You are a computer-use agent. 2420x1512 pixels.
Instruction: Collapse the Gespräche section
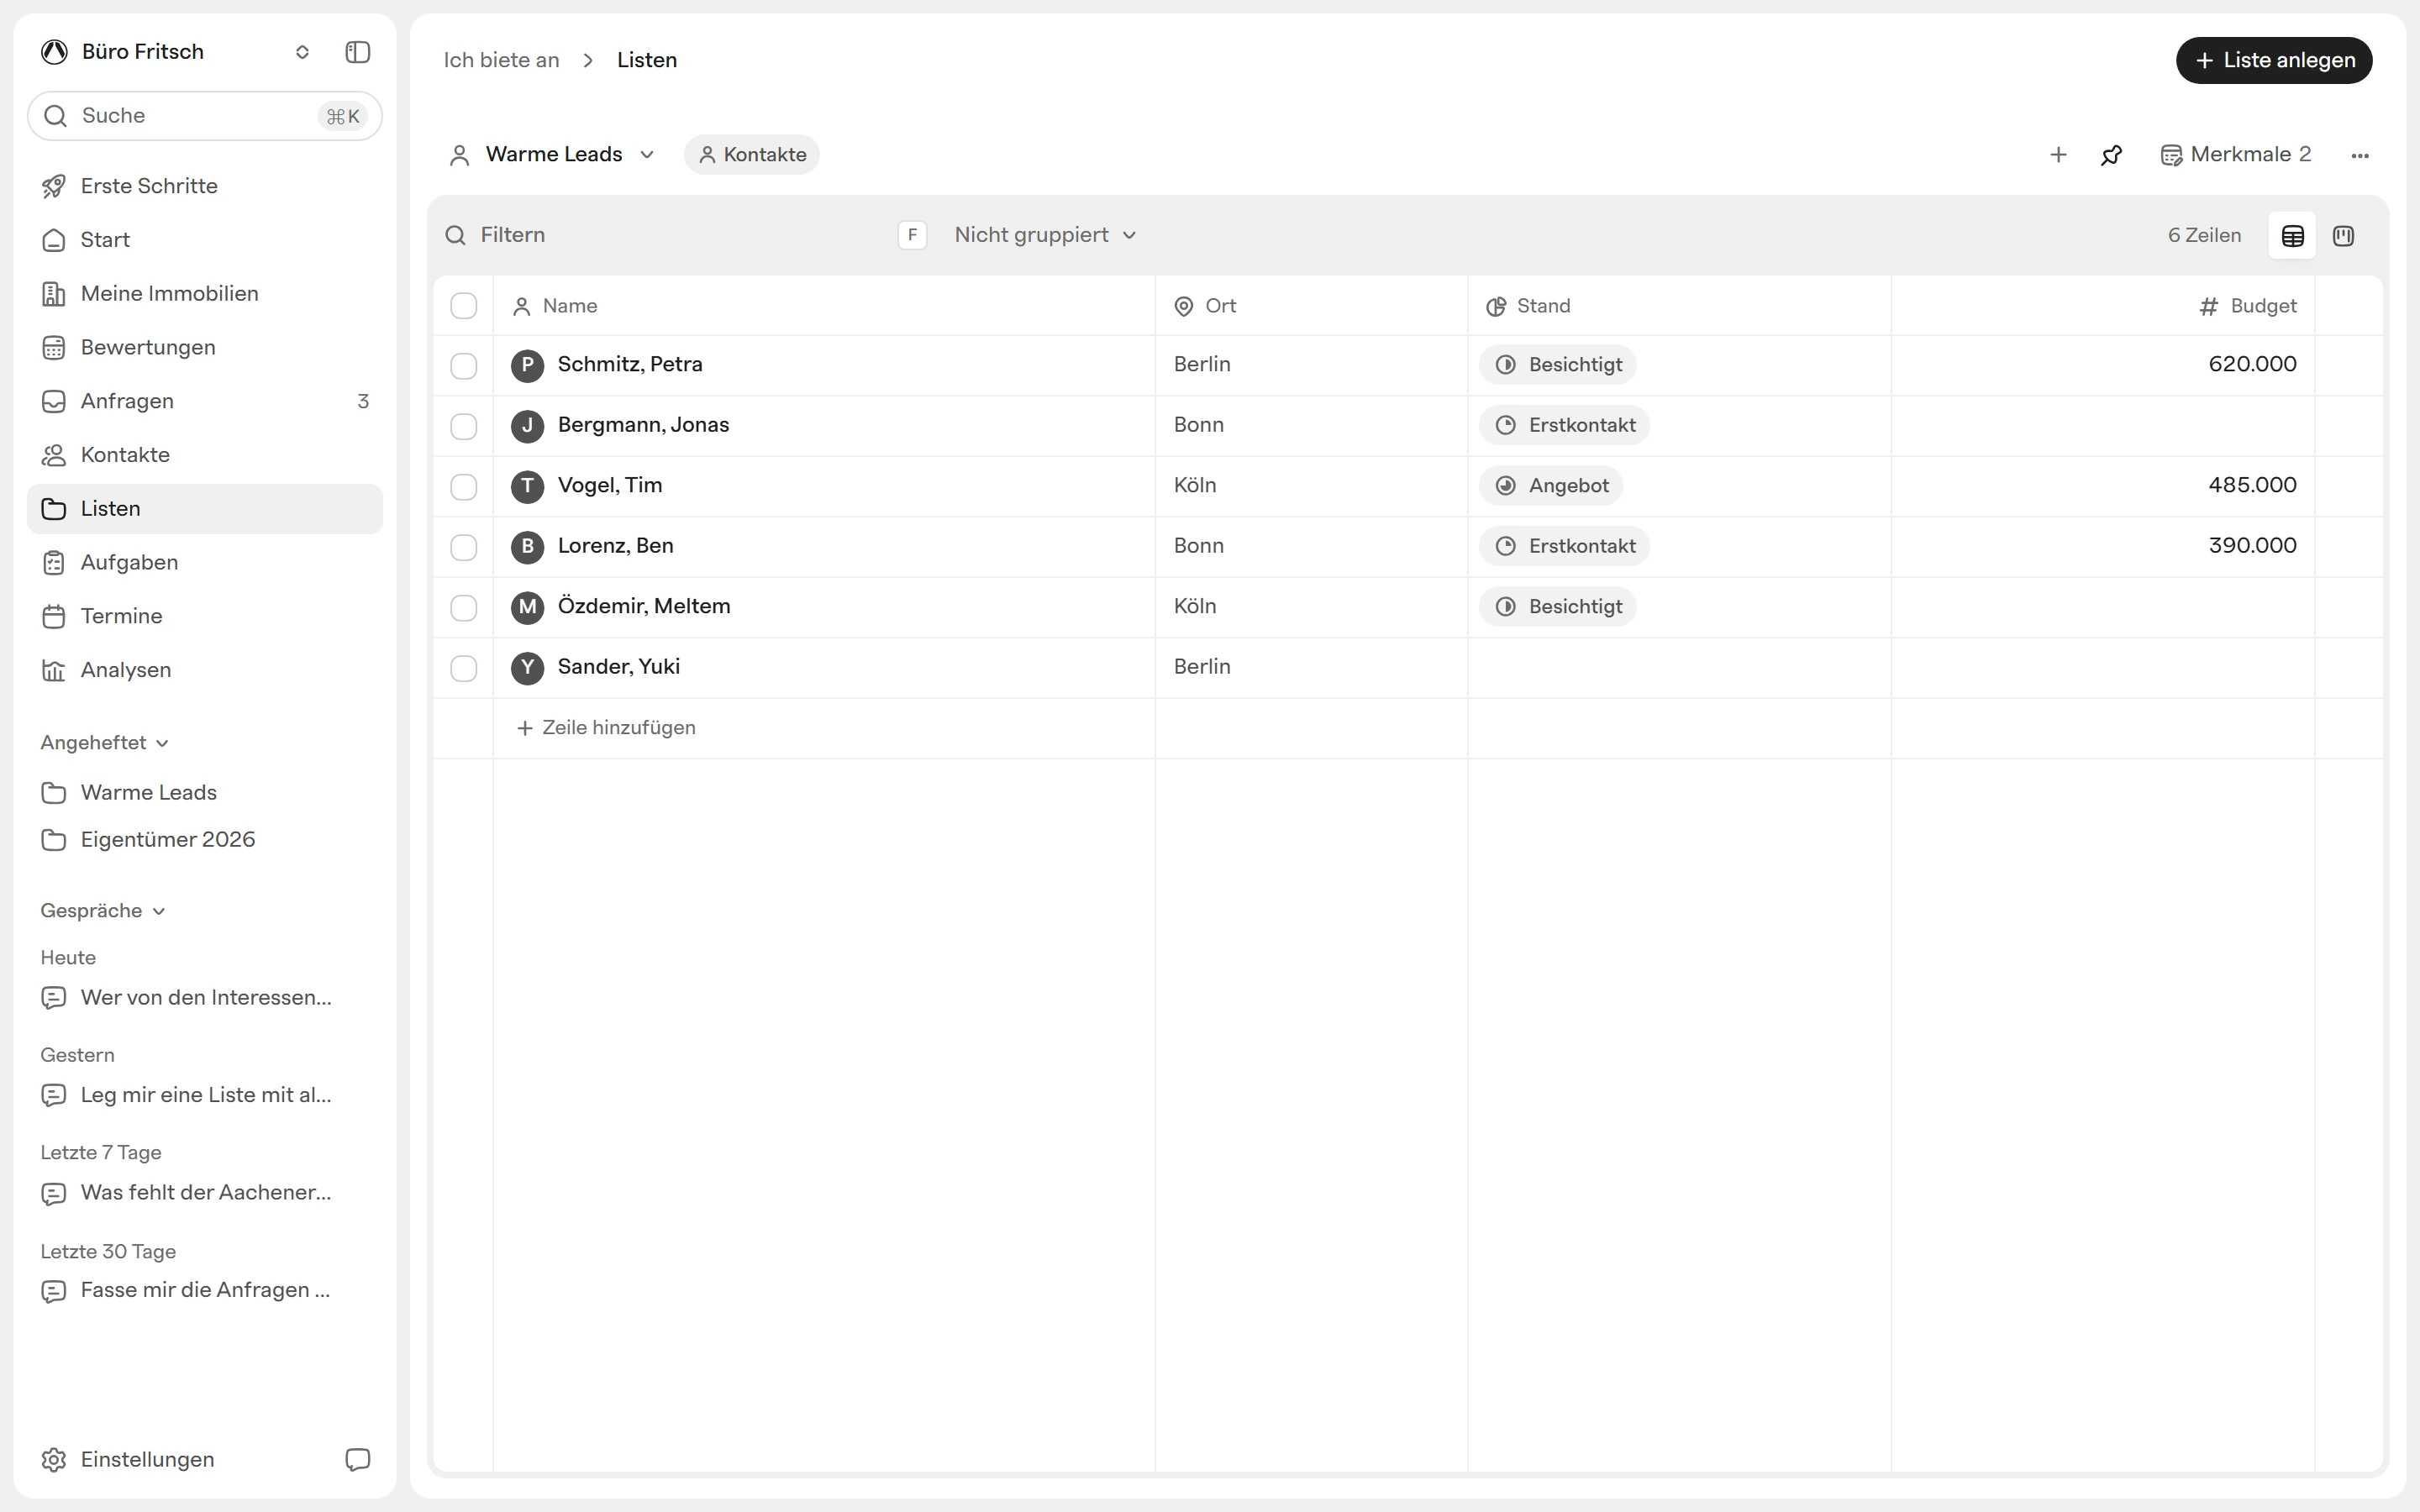click(102, 911)
